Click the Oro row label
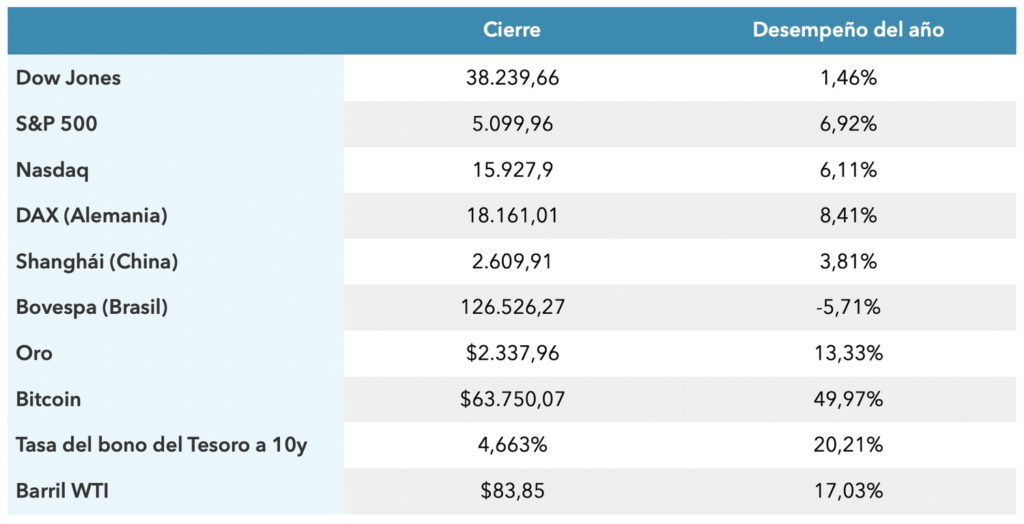The image size is (1024, 524). (34, 354)
